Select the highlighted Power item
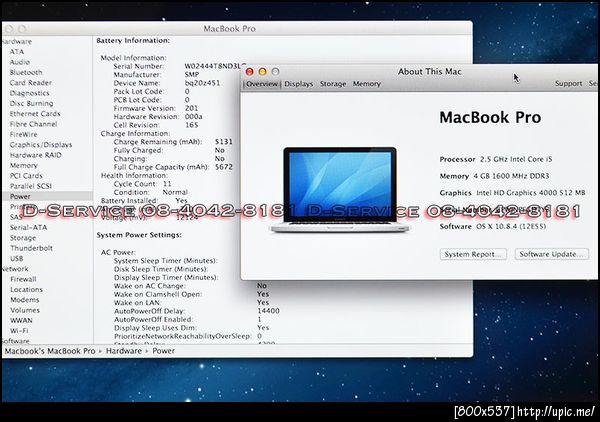Image resolution: width=600 pixels, height=422 pixels. (x=48, y=196)
